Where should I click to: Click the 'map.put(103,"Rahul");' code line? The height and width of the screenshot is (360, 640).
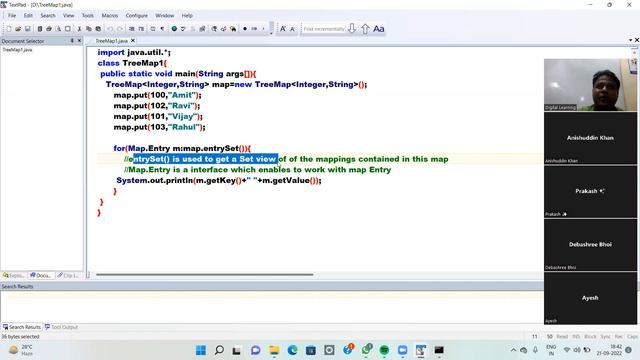(159, 127)
